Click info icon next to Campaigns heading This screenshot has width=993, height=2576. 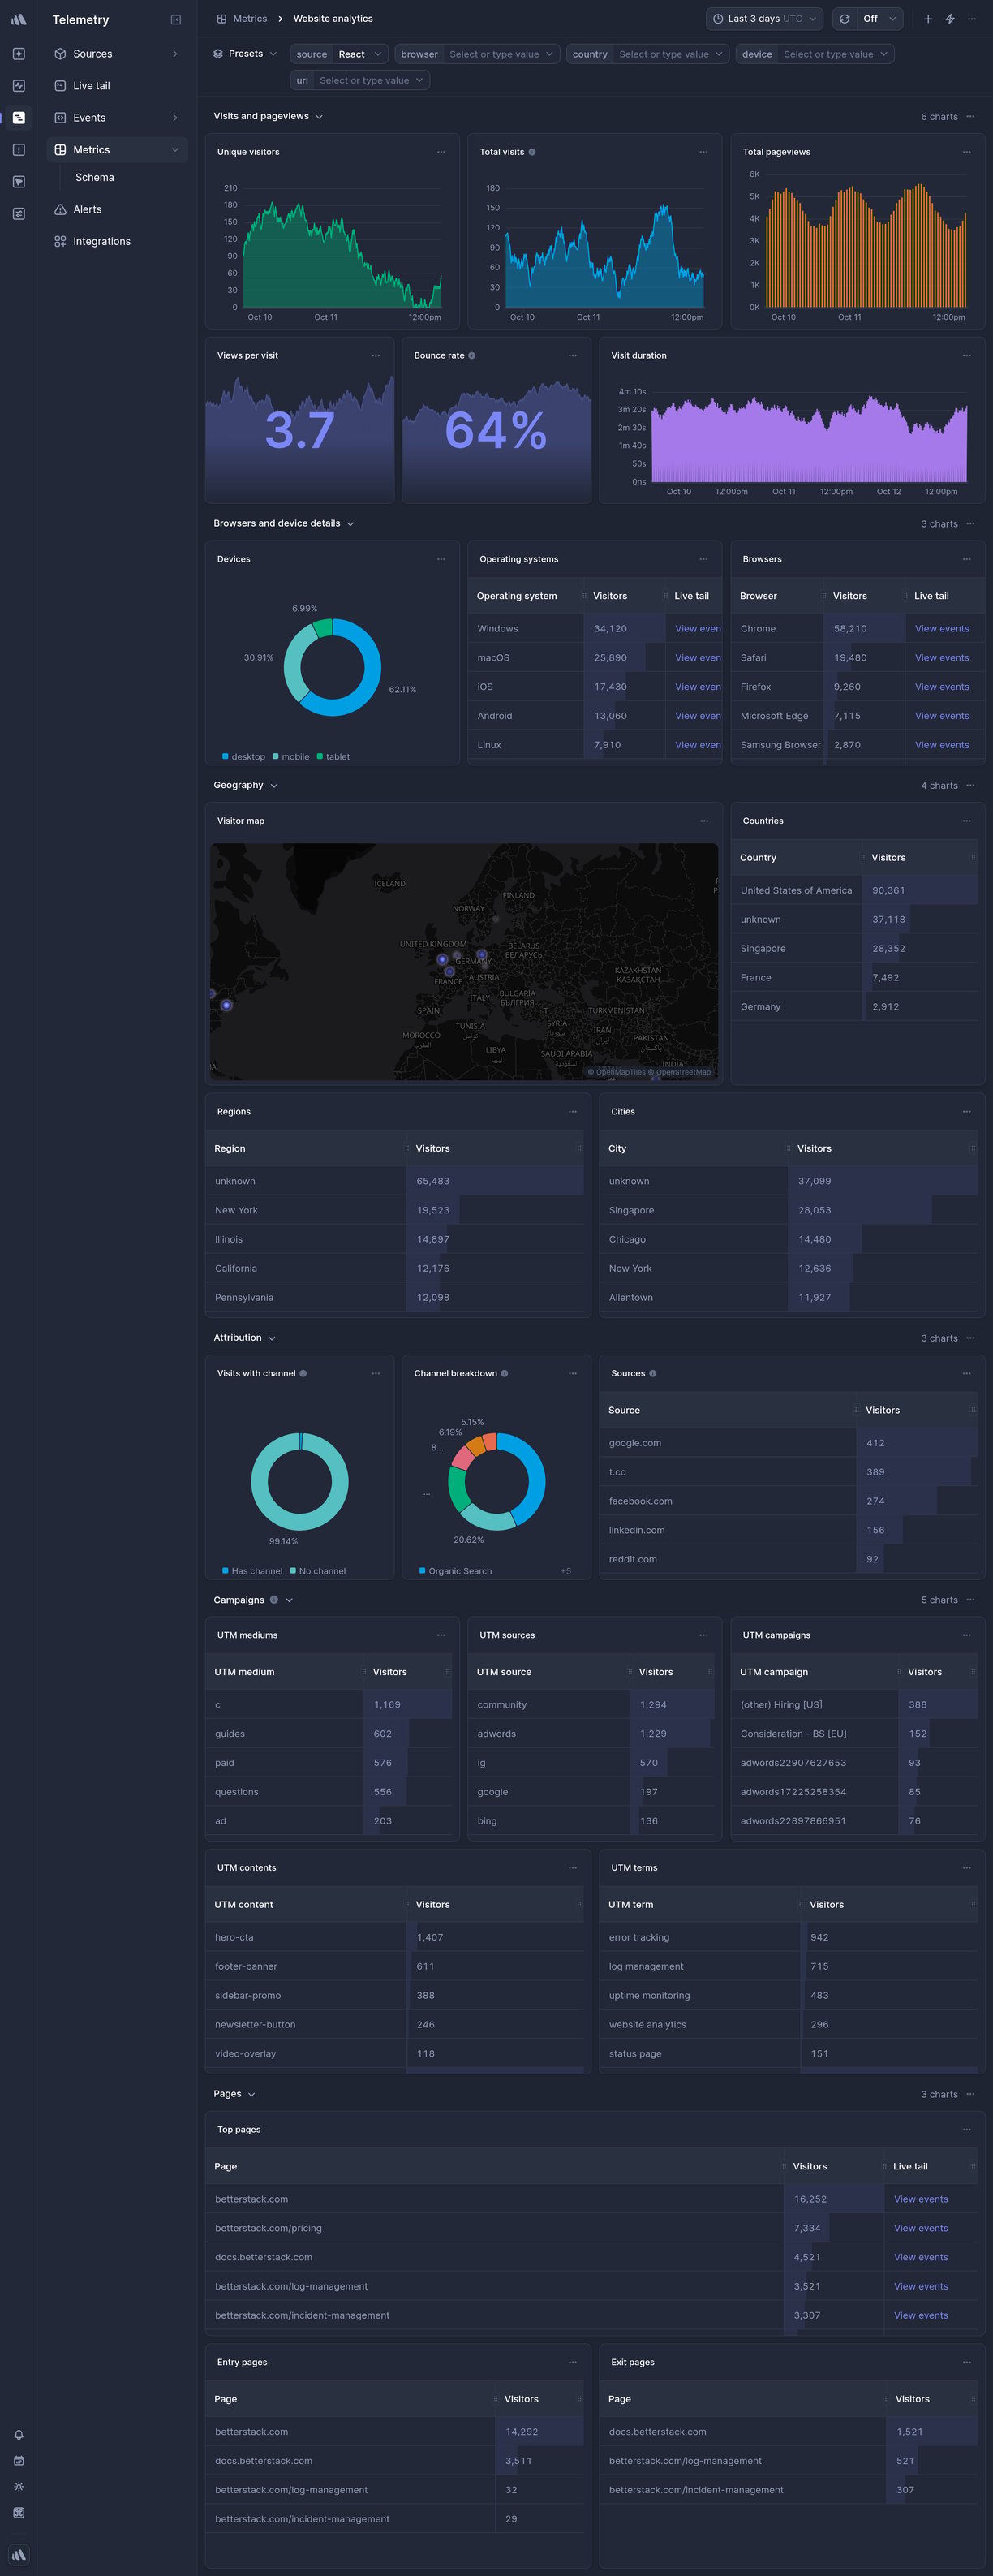[274, 1600]
